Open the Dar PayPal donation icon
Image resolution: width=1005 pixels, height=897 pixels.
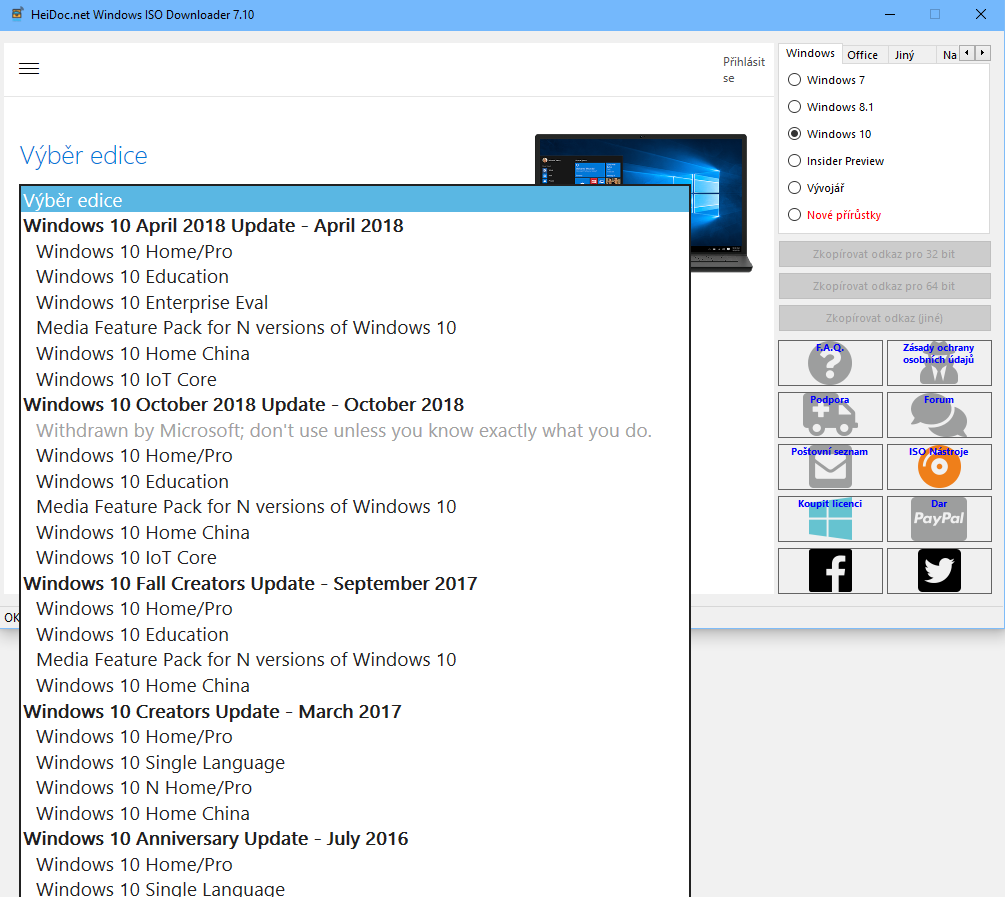(939, 519)
